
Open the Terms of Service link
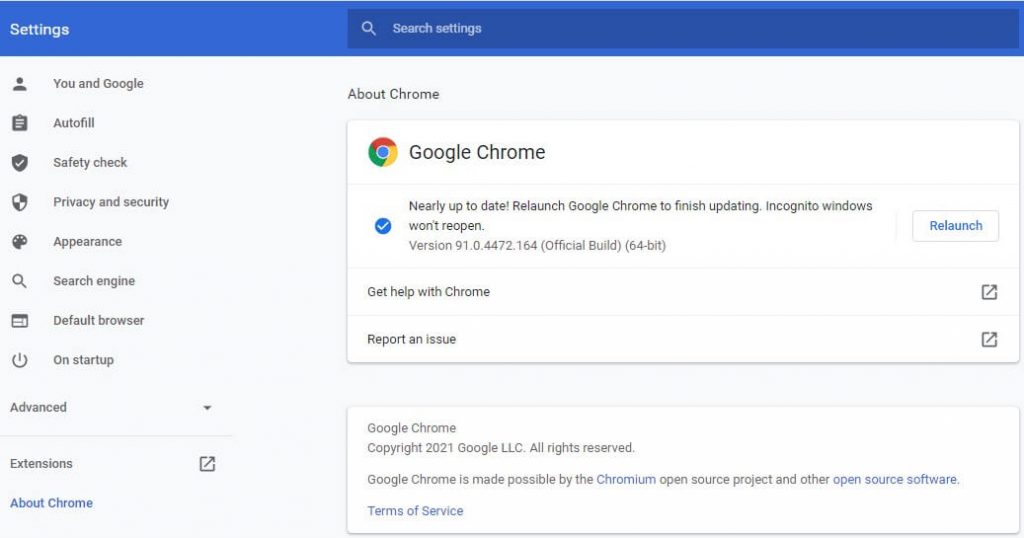pos(415,511)
